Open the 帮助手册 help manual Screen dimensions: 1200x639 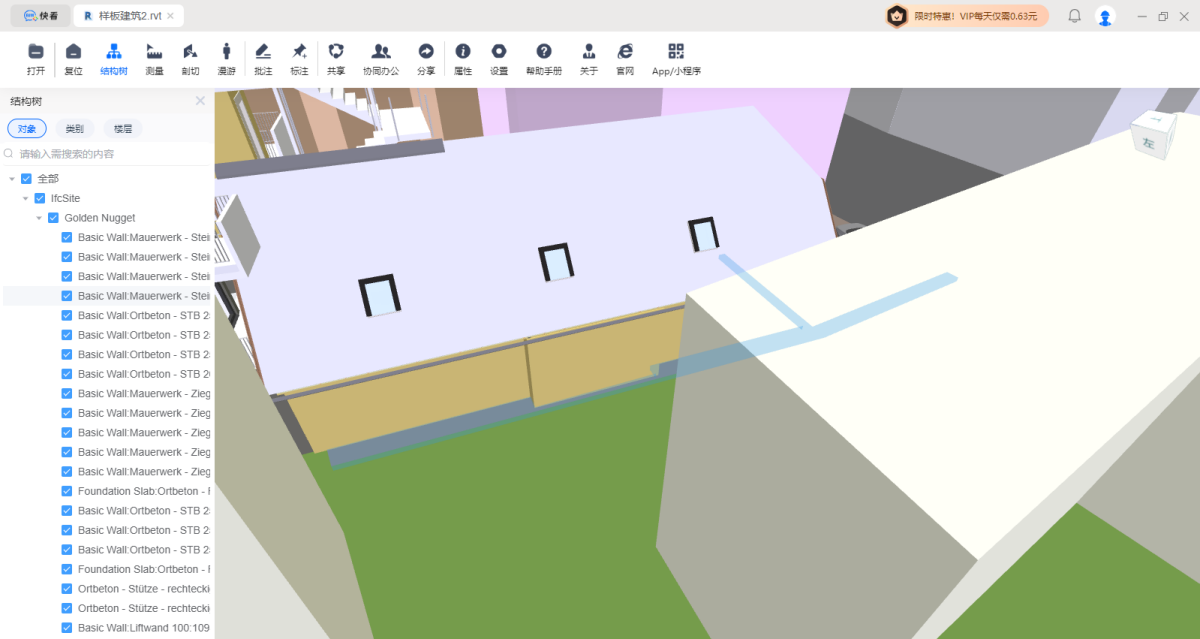[x=543, y=53]
